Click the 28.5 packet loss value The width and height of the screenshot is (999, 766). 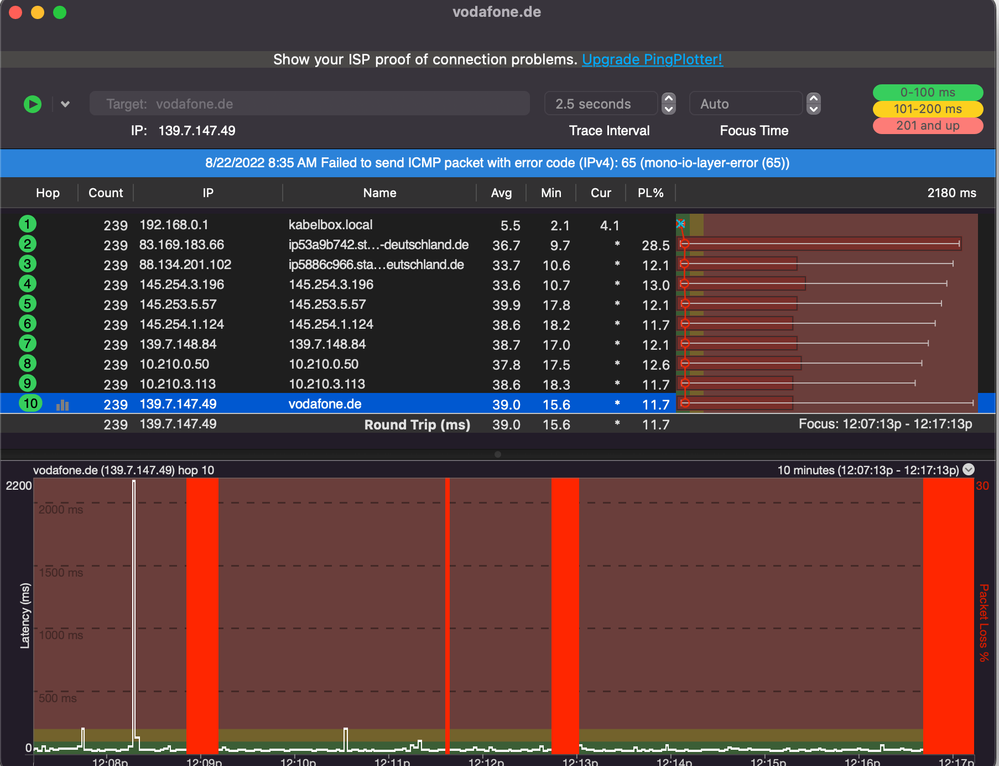tap(656, 245)
